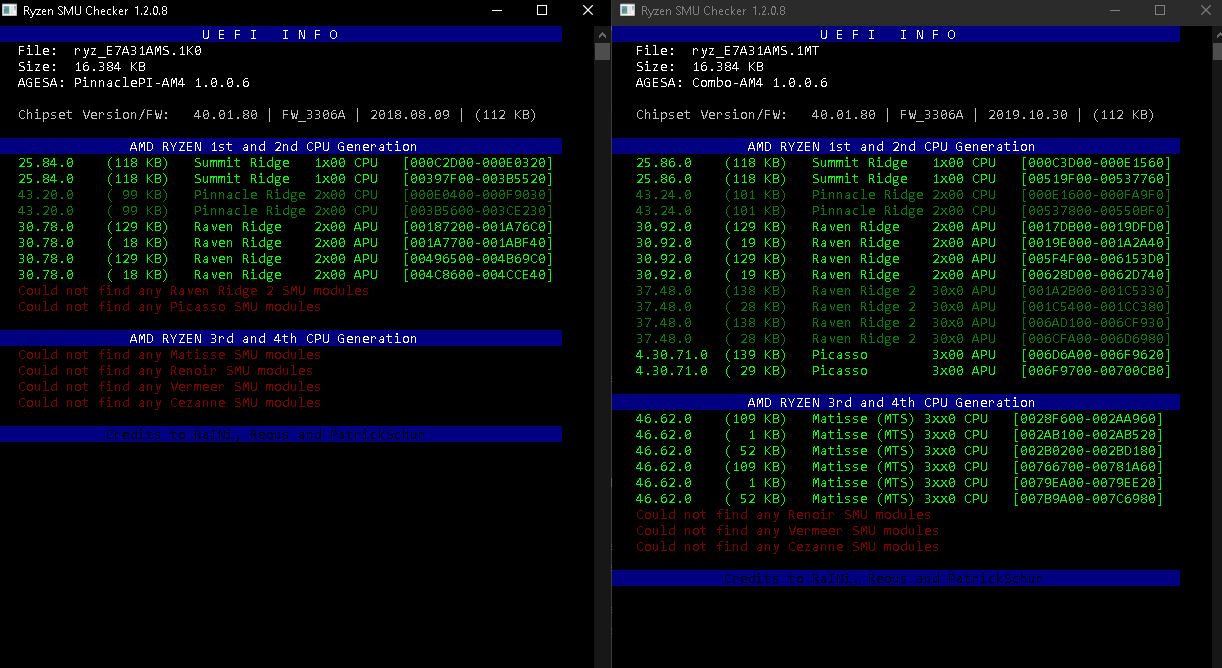Click 'Could not find any Matisse SMU modules'
The width and height of the screenshot is (1222, 668).
(x=169, y=354)
